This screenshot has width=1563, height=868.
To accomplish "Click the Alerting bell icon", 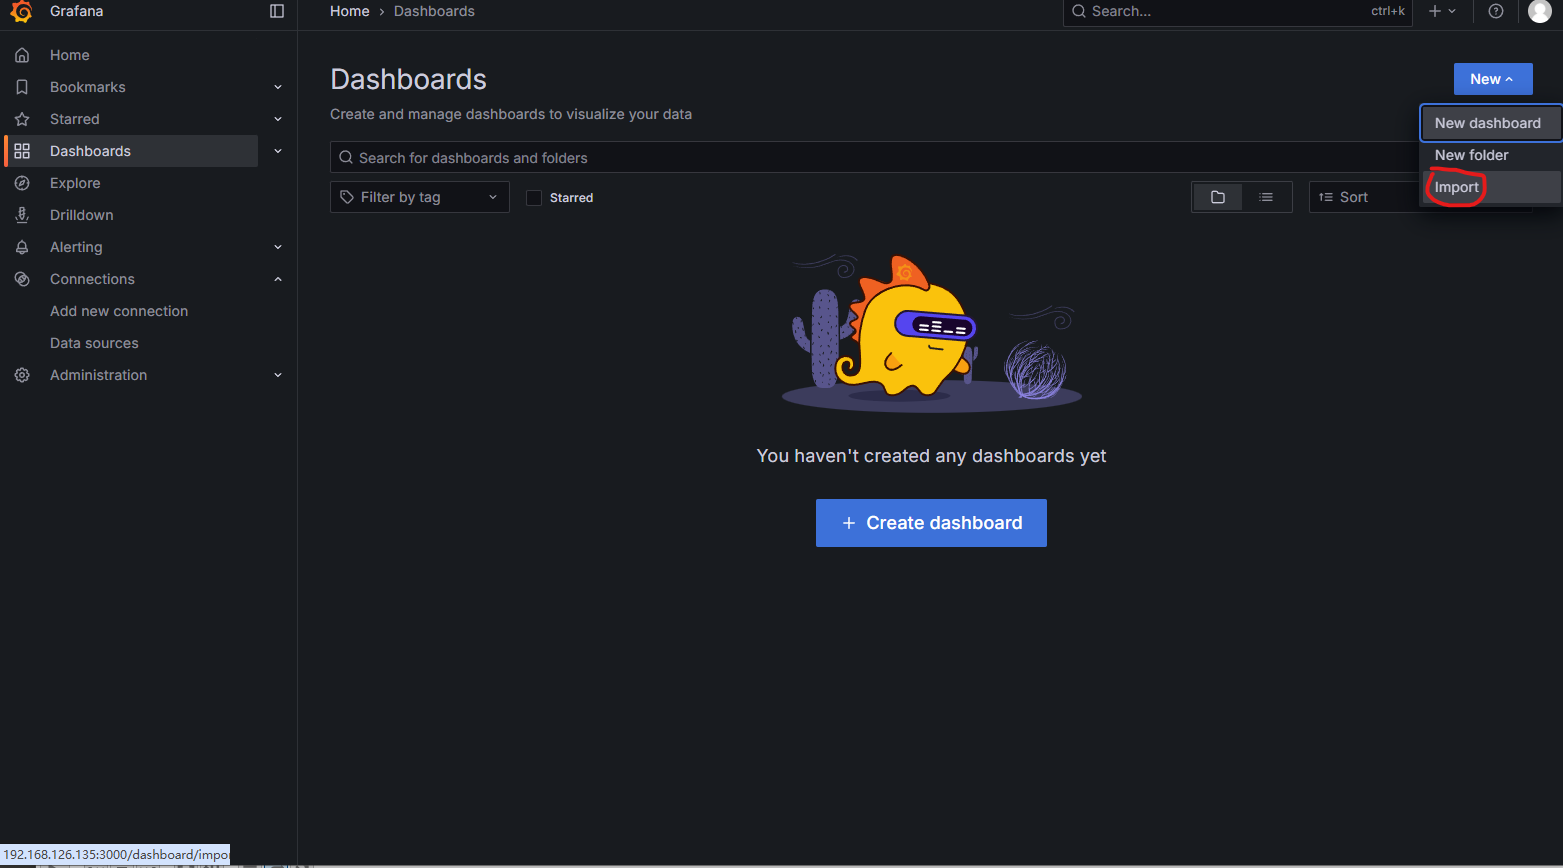I will (22, 247).
